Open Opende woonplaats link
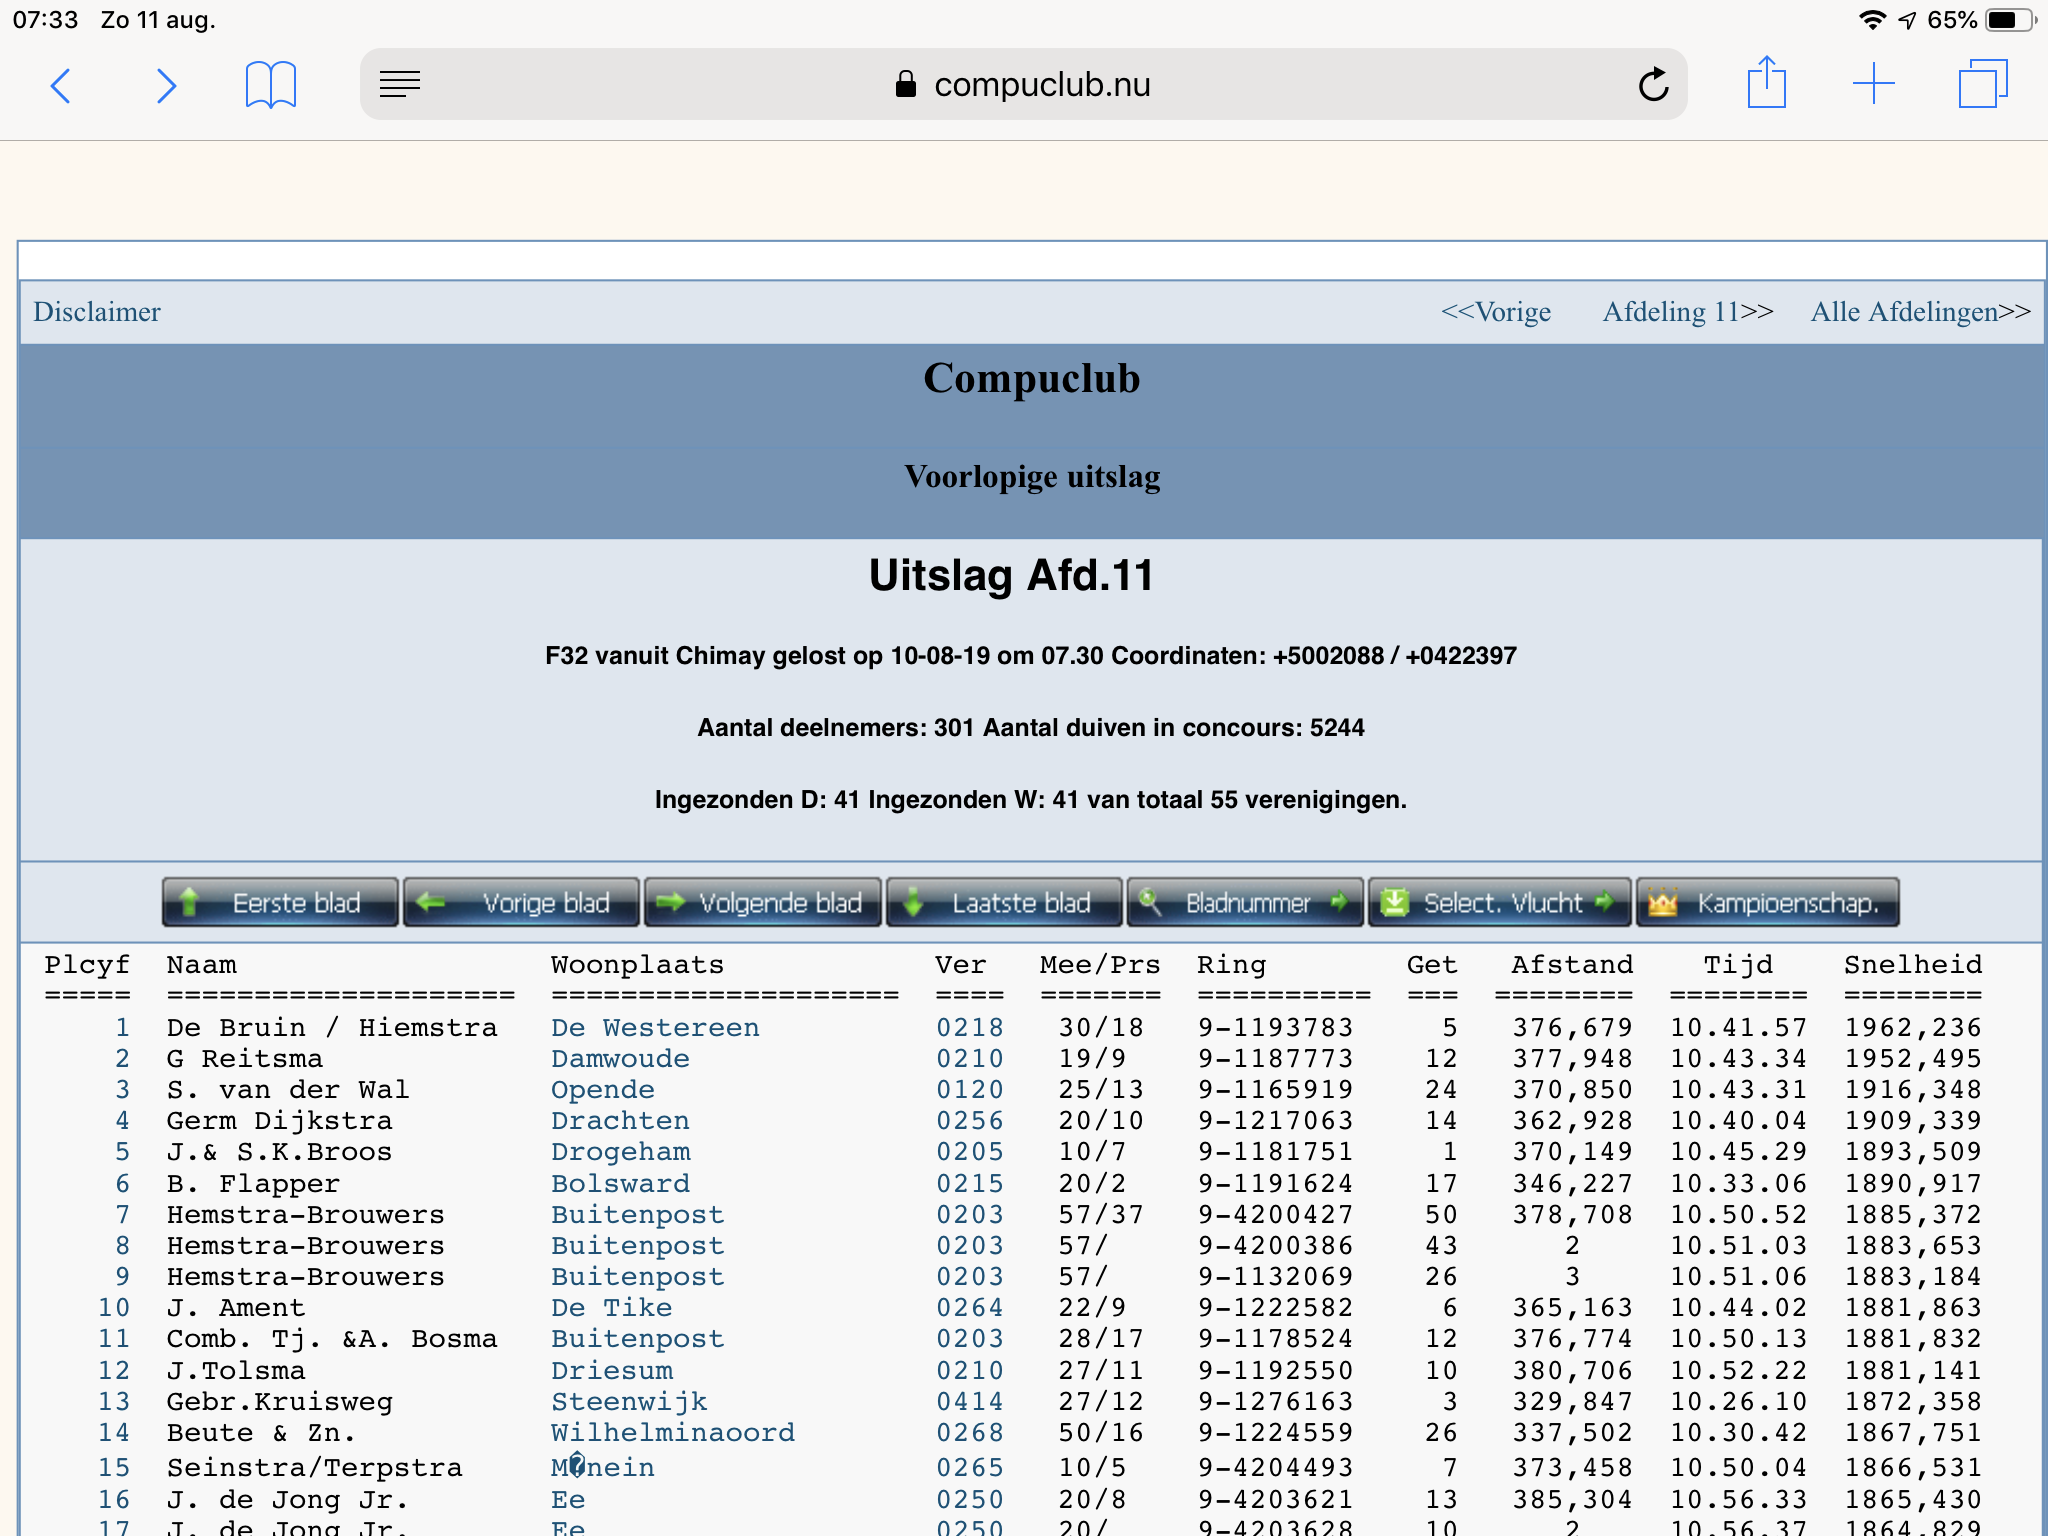This screenshot has height=1536, width=2048. point(603,1090)
